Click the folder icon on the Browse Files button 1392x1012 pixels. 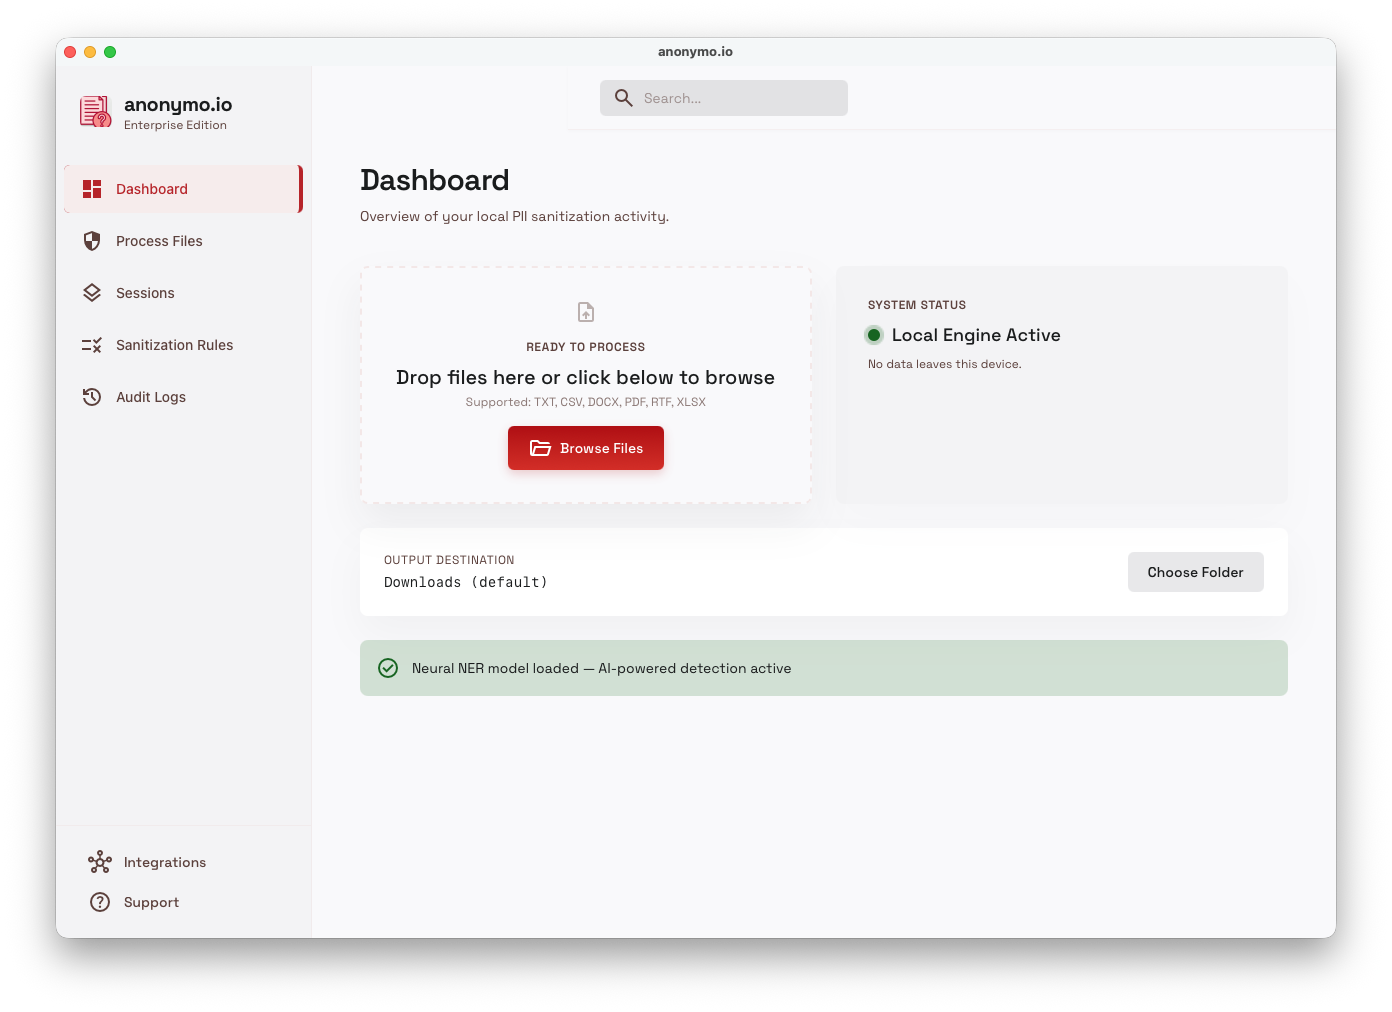[x=540, y=448]
